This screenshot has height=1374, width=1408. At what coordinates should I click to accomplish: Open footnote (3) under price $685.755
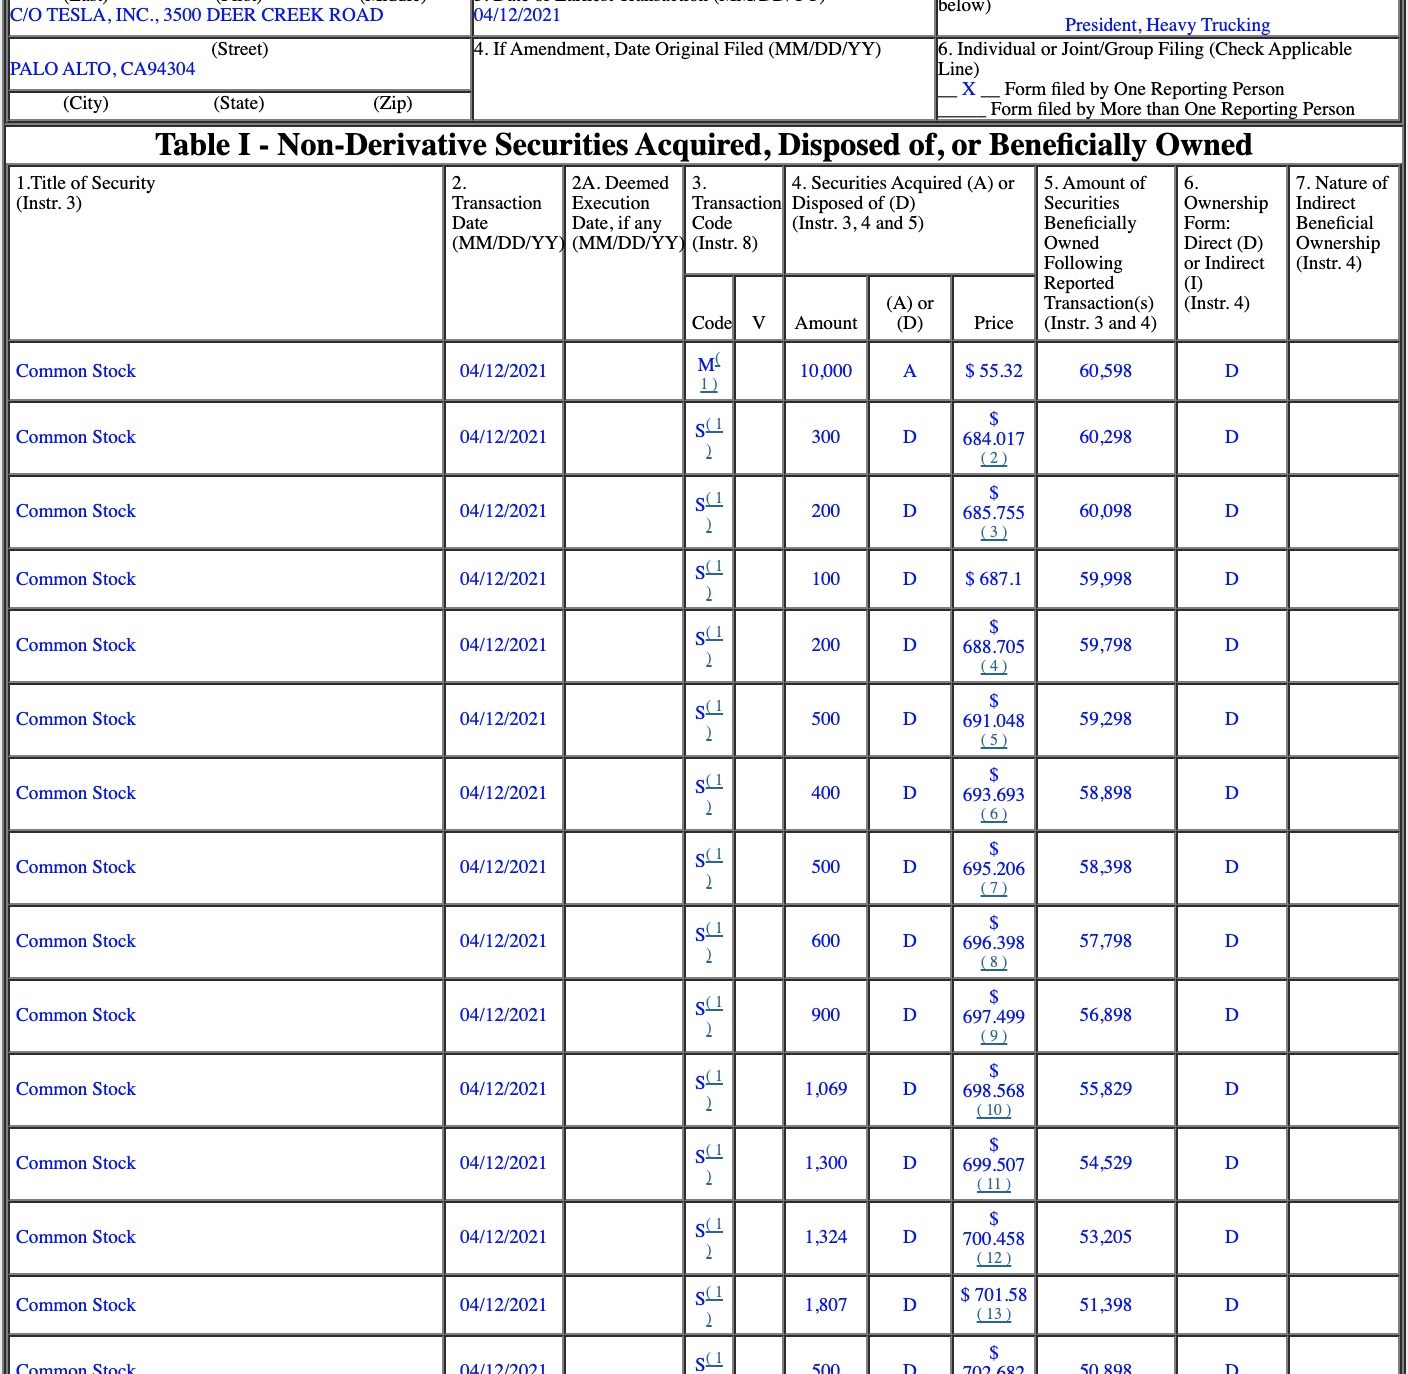tap(993, 532)
